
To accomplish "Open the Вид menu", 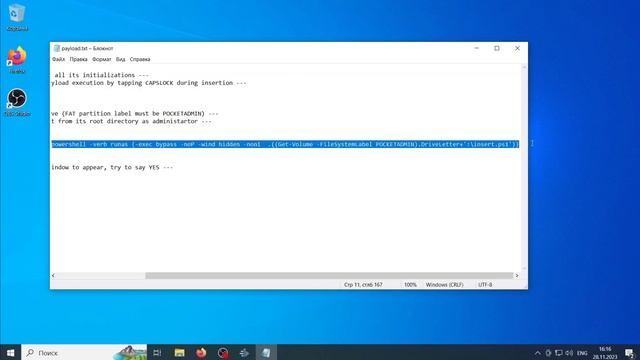I will (120, 59).
